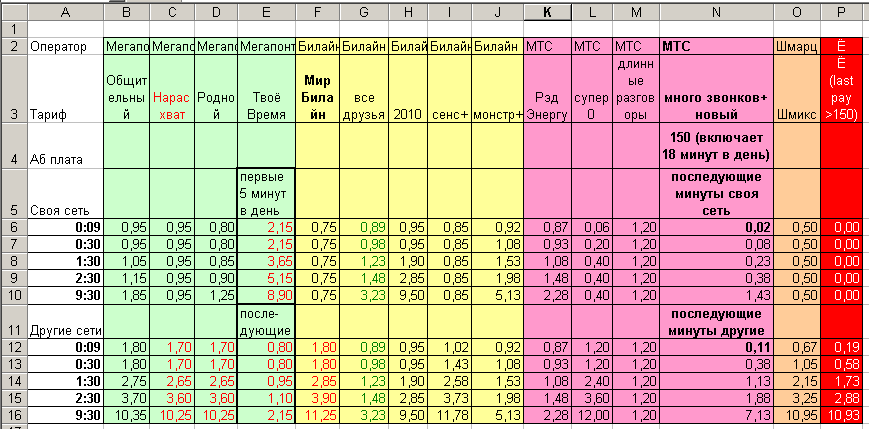This screenshot has height=429, width=869.
Task: Select the value '0,19' in red column
Action: point(842,347)
